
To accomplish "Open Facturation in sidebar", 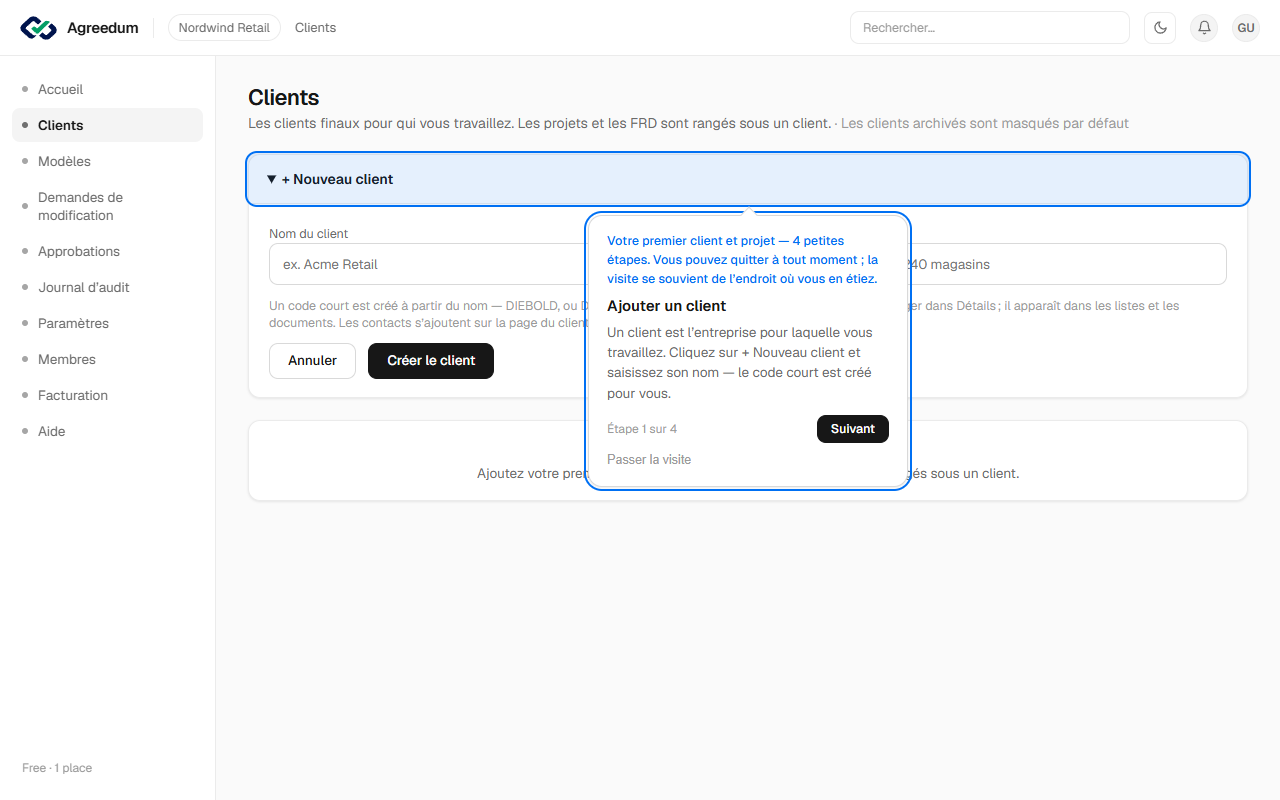I will click(107, 395).
